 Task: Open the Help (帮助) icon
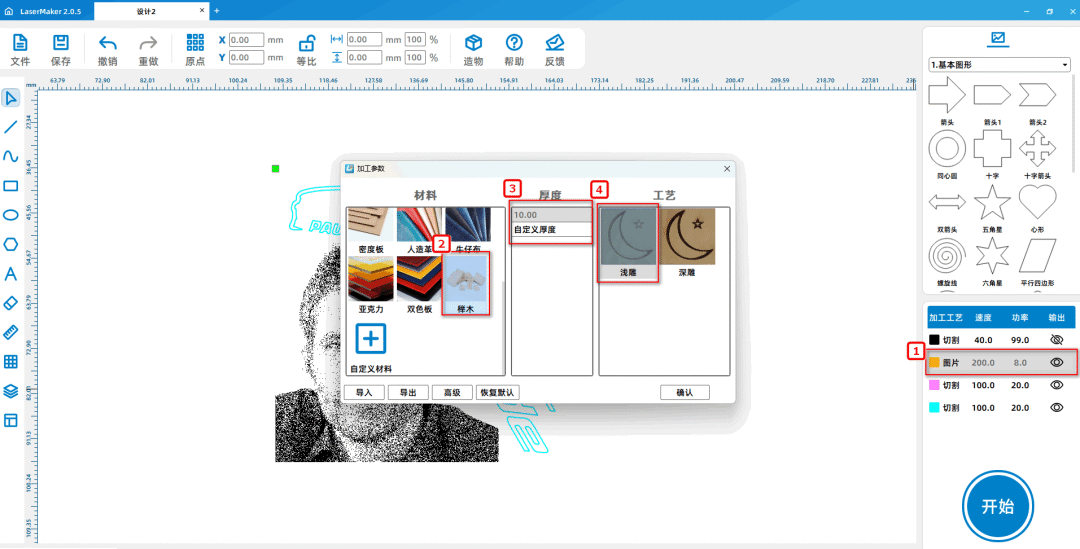coord(514,43)
